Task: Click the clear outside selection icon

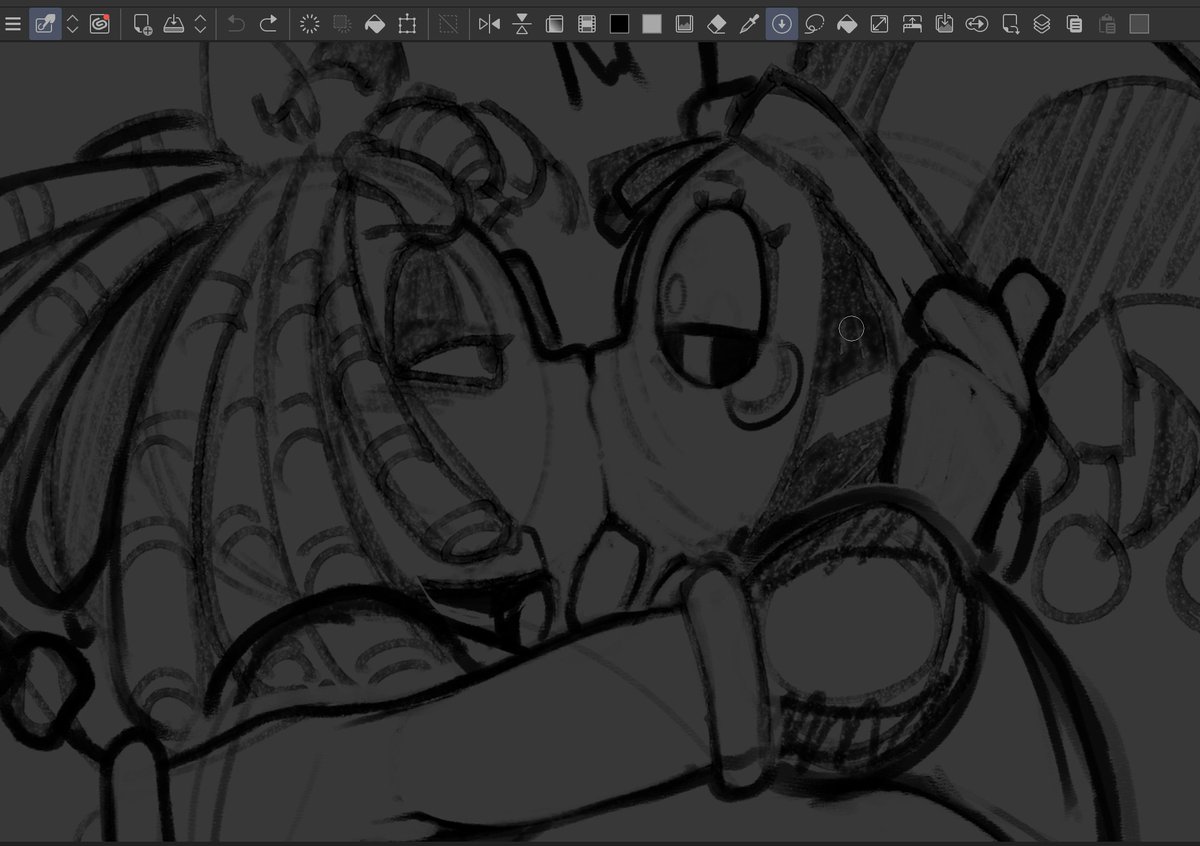Action: (x=342, y=23)
